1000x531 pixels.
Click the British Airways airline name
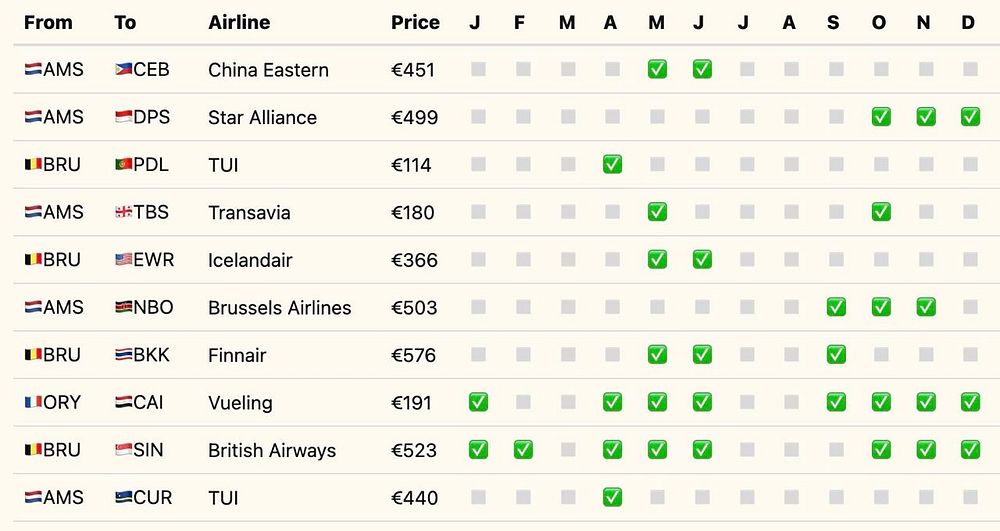pyautogui.click(x=272, y=450)
